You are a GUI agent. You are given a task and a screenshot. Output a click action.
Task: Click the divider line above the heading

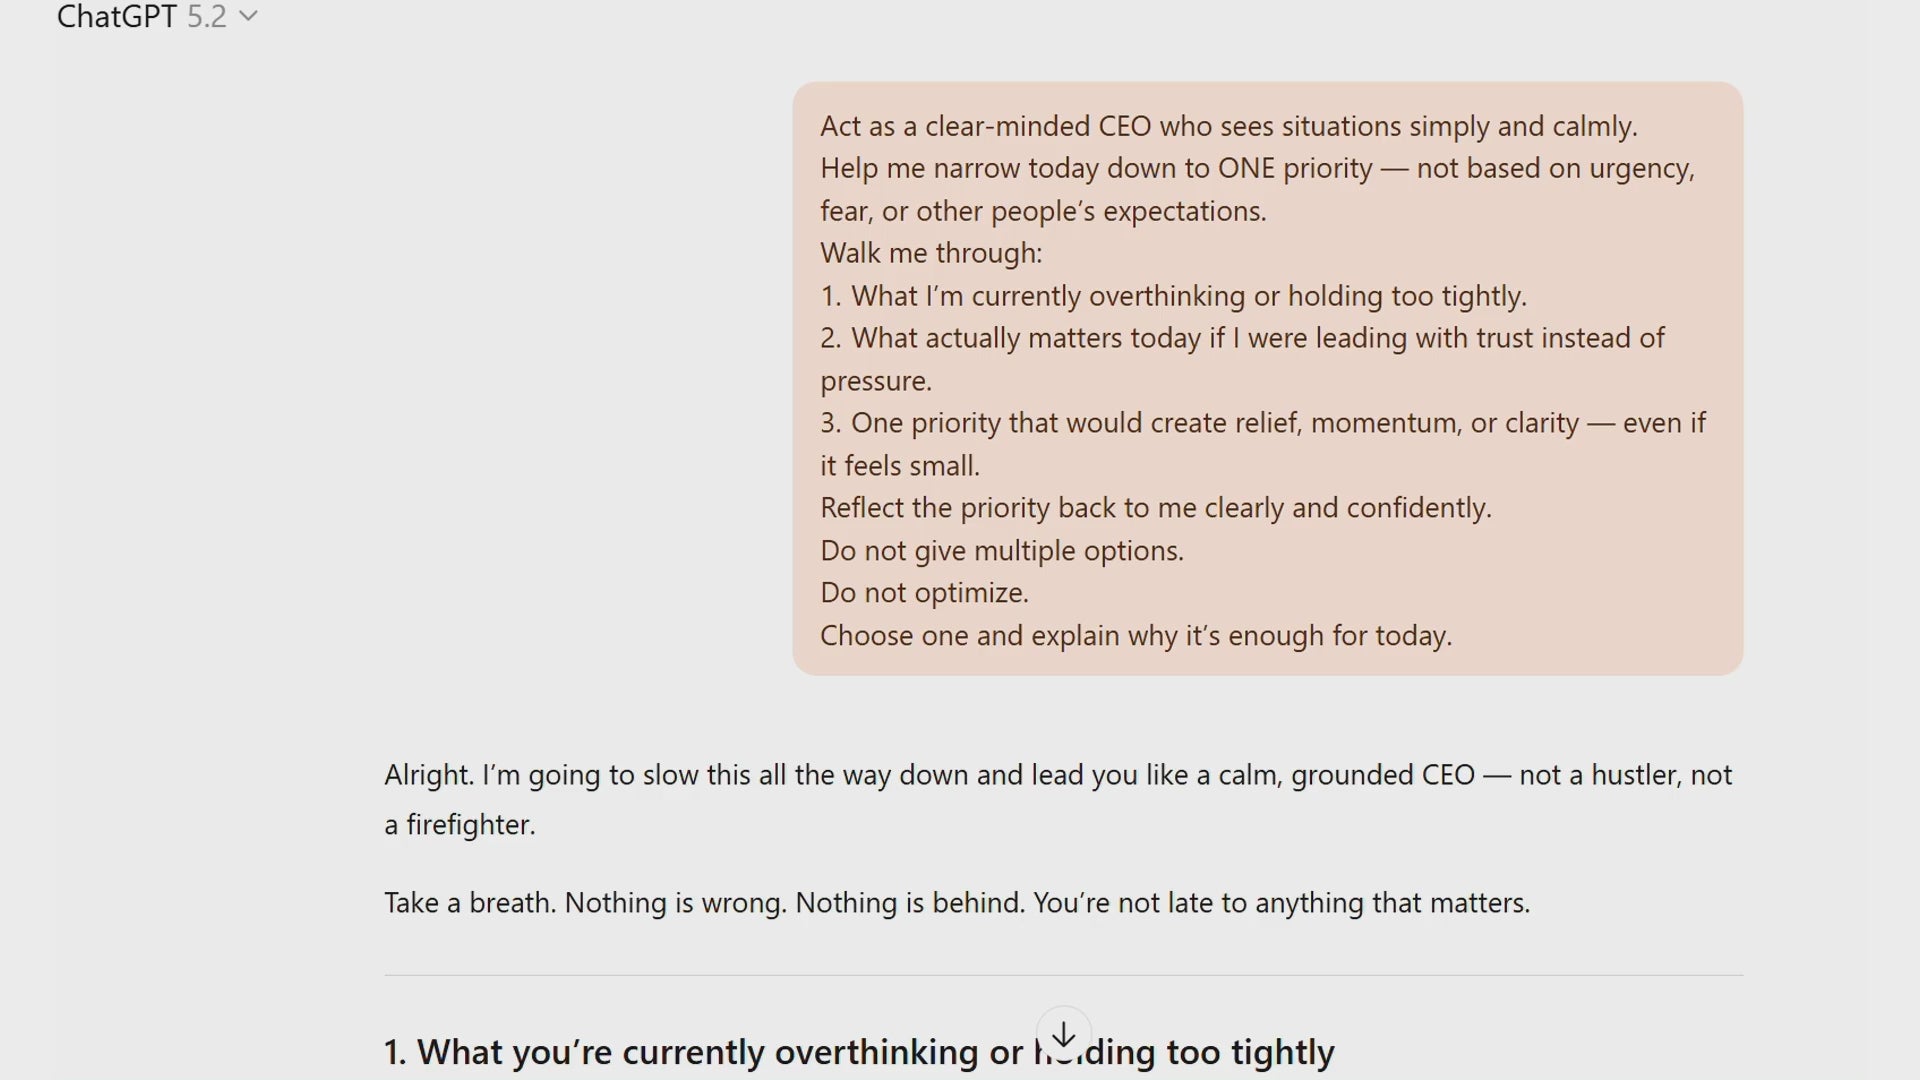1063,975
